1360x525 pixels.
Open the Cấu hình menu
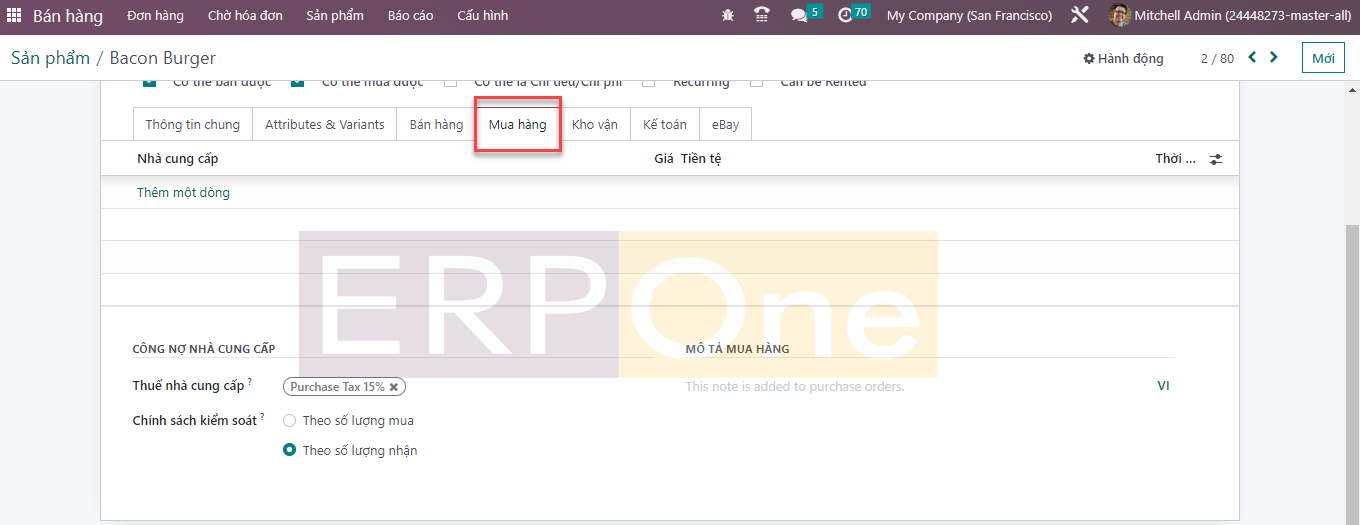tap(482, 16)
